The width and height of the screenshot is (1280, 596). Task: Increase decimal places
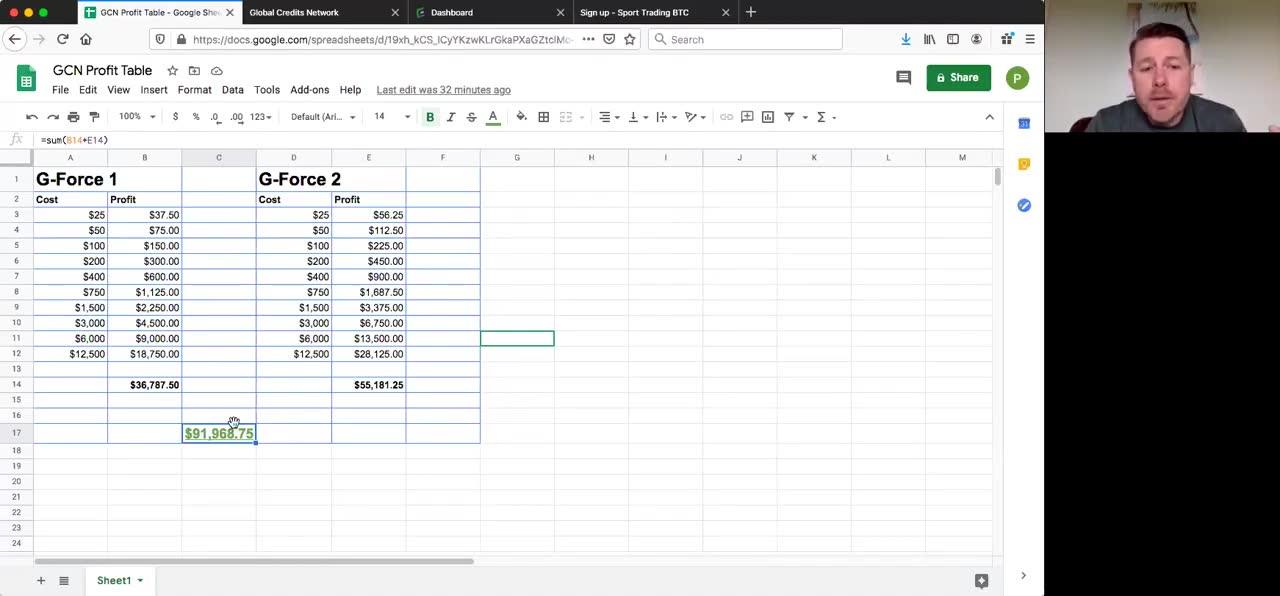[x=237, y=117]
